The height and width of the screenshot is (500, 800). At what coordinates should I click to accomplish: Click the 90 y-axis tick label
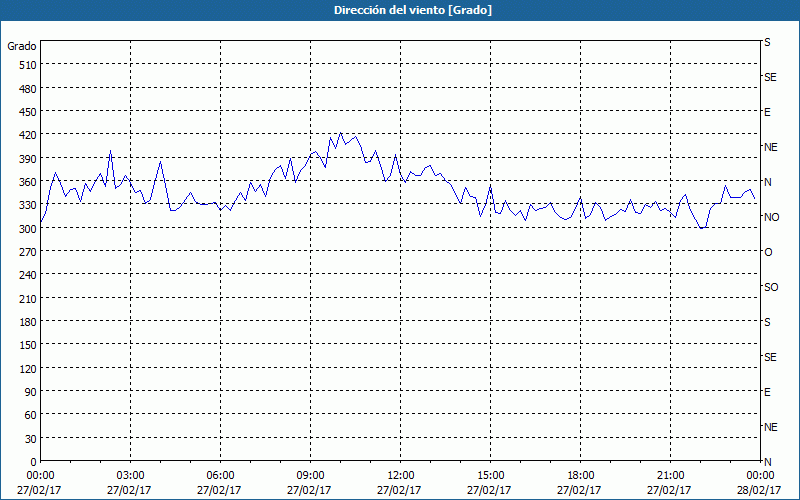[31, 392]
